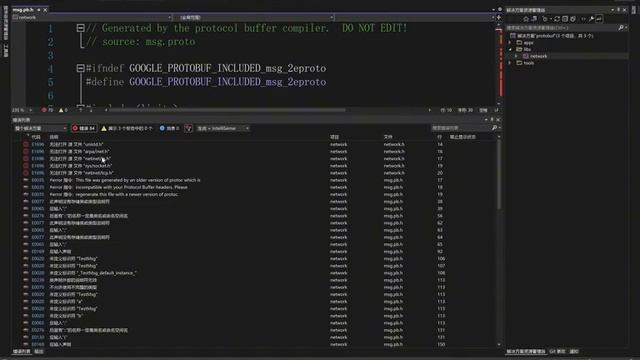Collapse the comment block fold at line 1

click(x=80, y=28)
